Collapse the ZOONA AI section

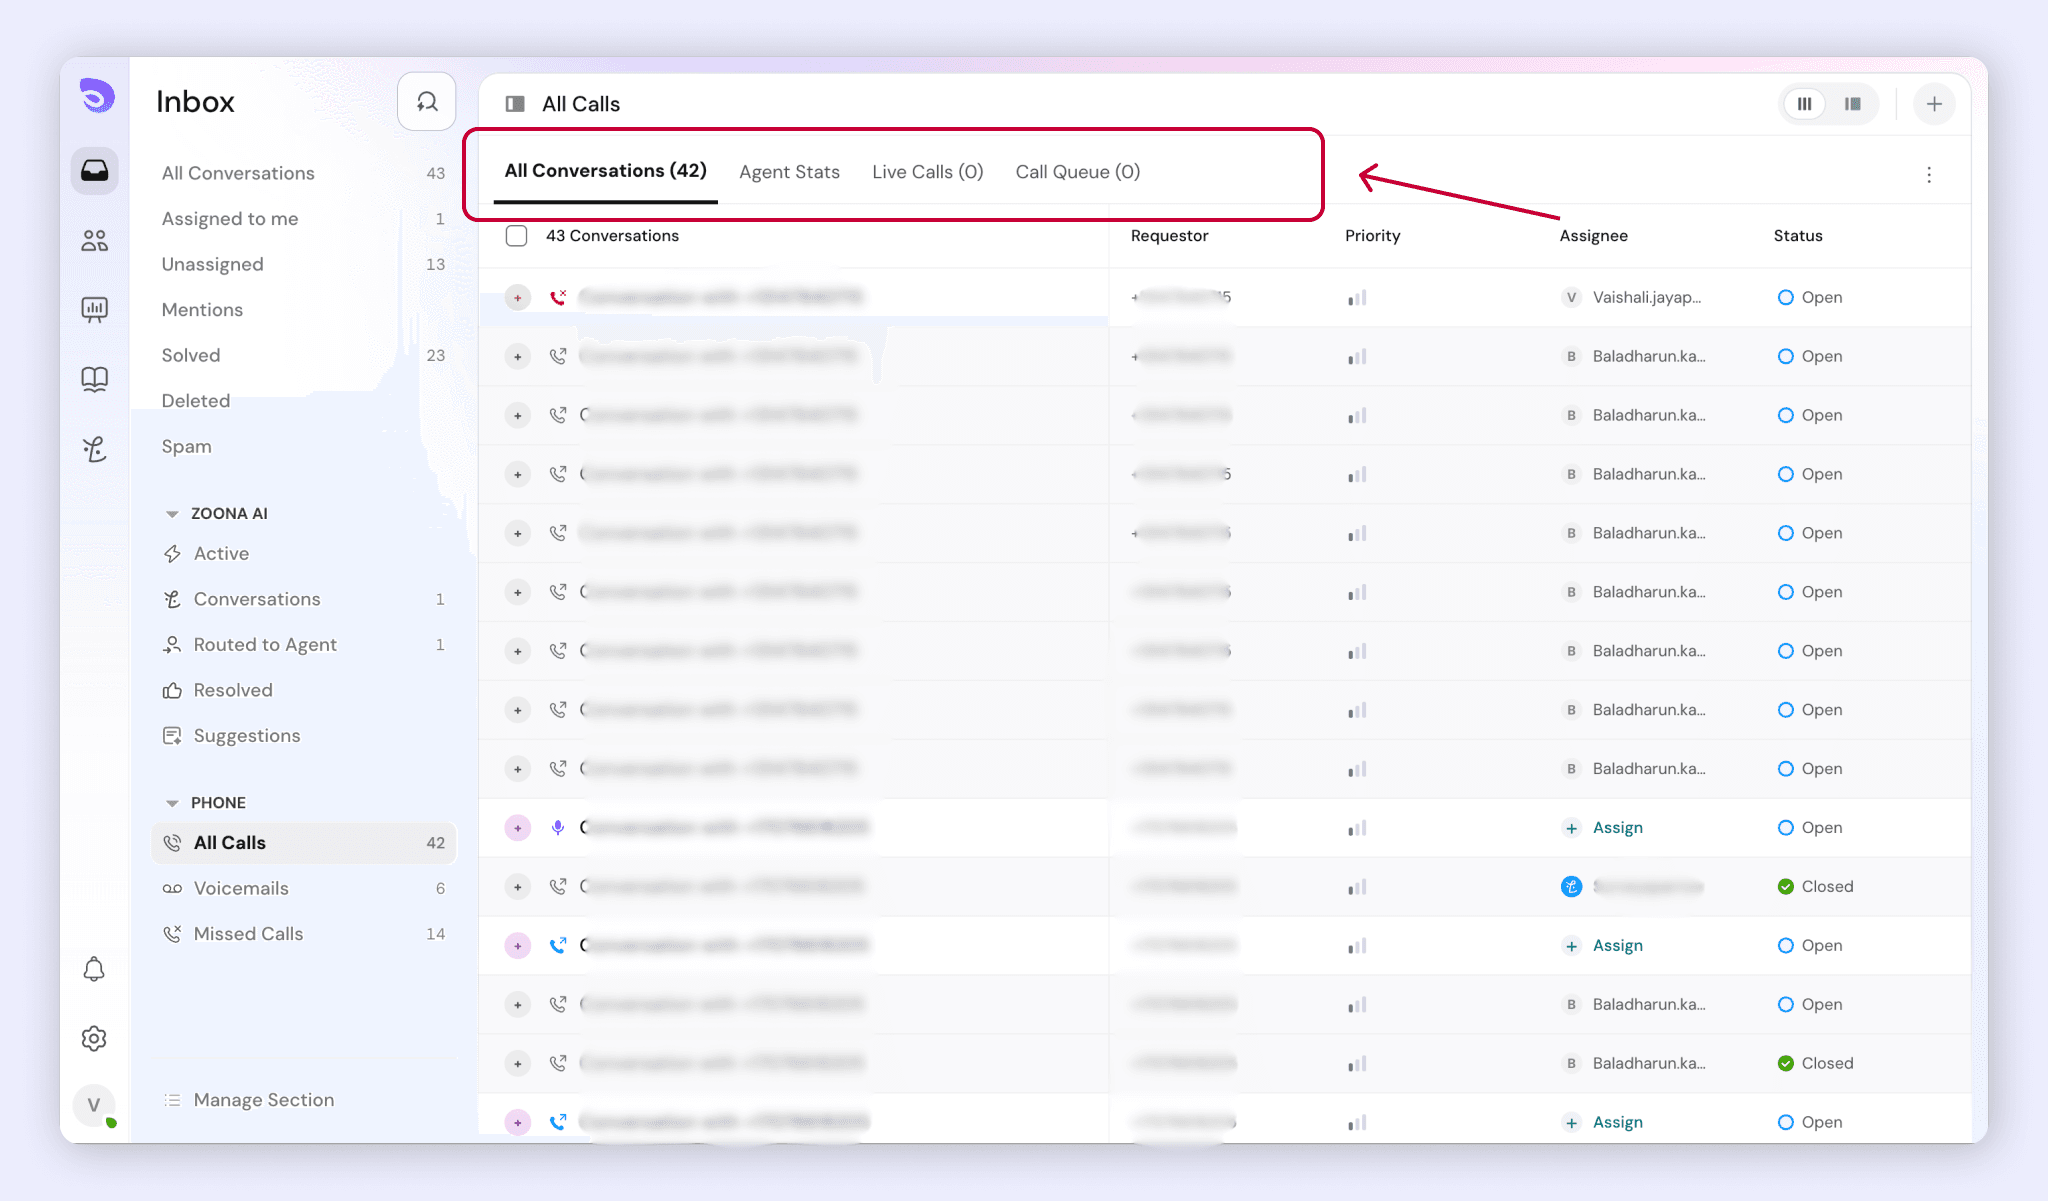(172, 514)
